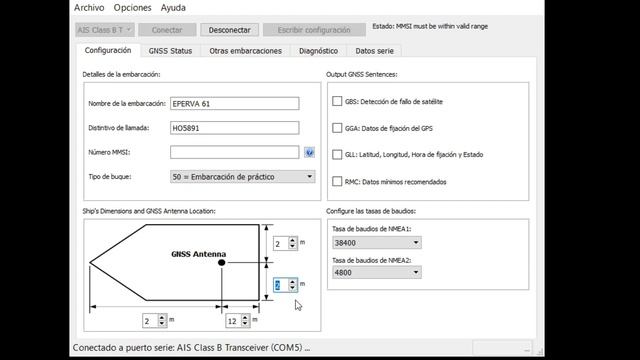The image size is (640, 360).
Task: Open the Datos serie tab
Action: 374,51
